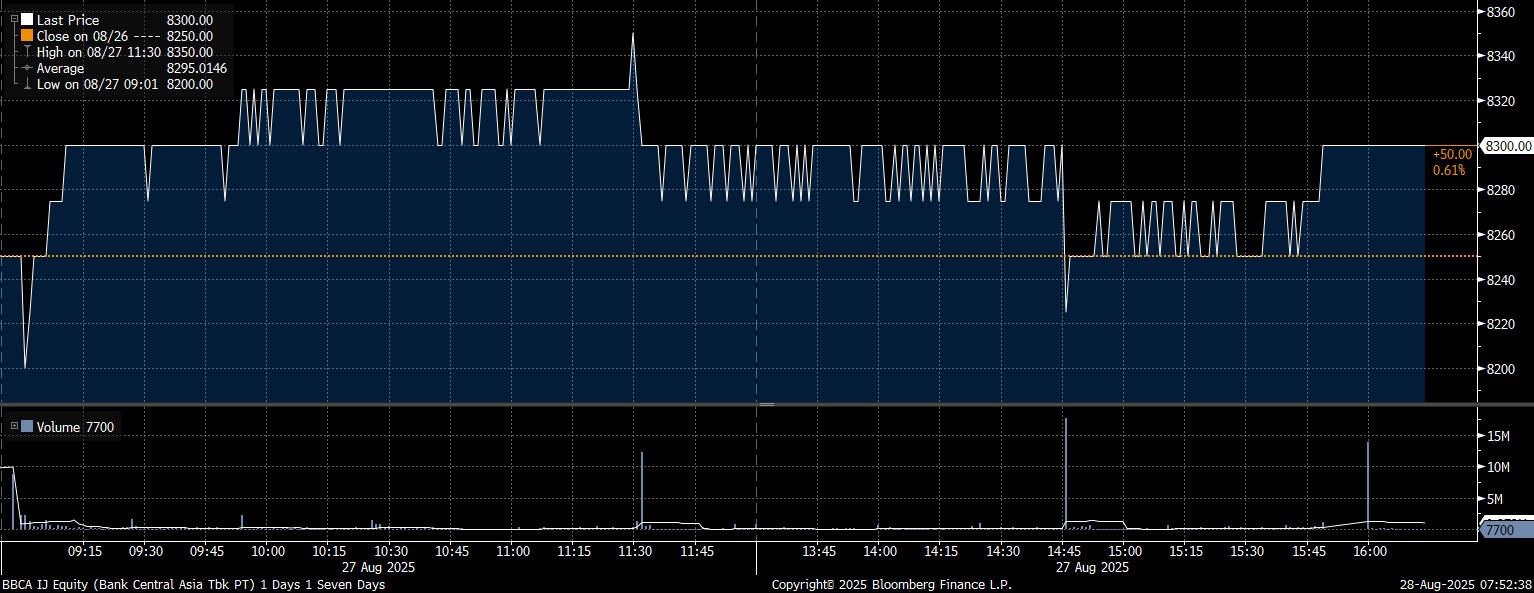Click the Volume series color swatch
The width and height of the screenshot is (1534, 593).
[27, 427]
